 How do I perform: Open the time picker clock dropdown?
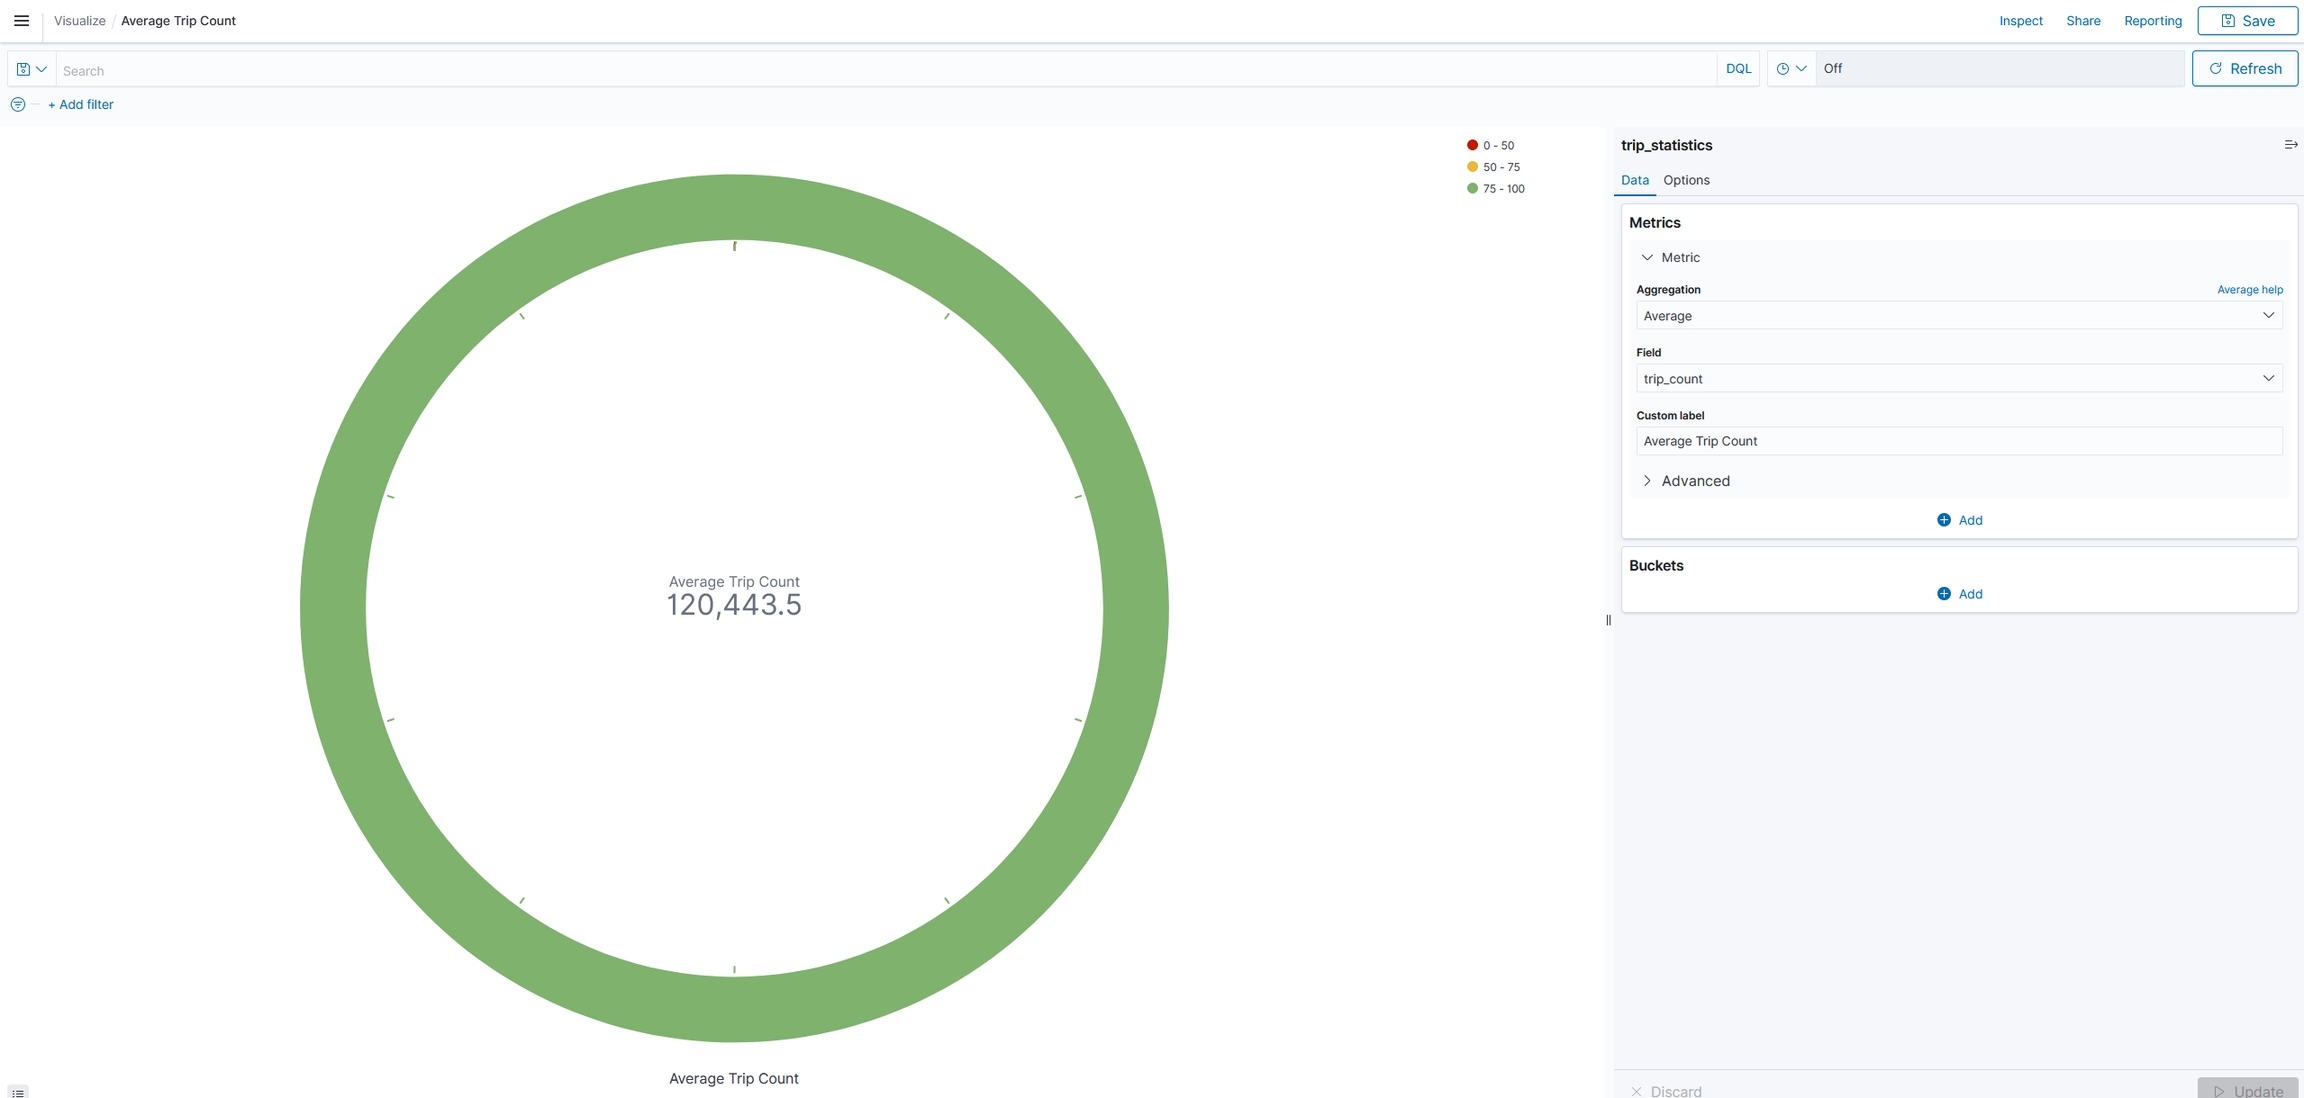1791,69
